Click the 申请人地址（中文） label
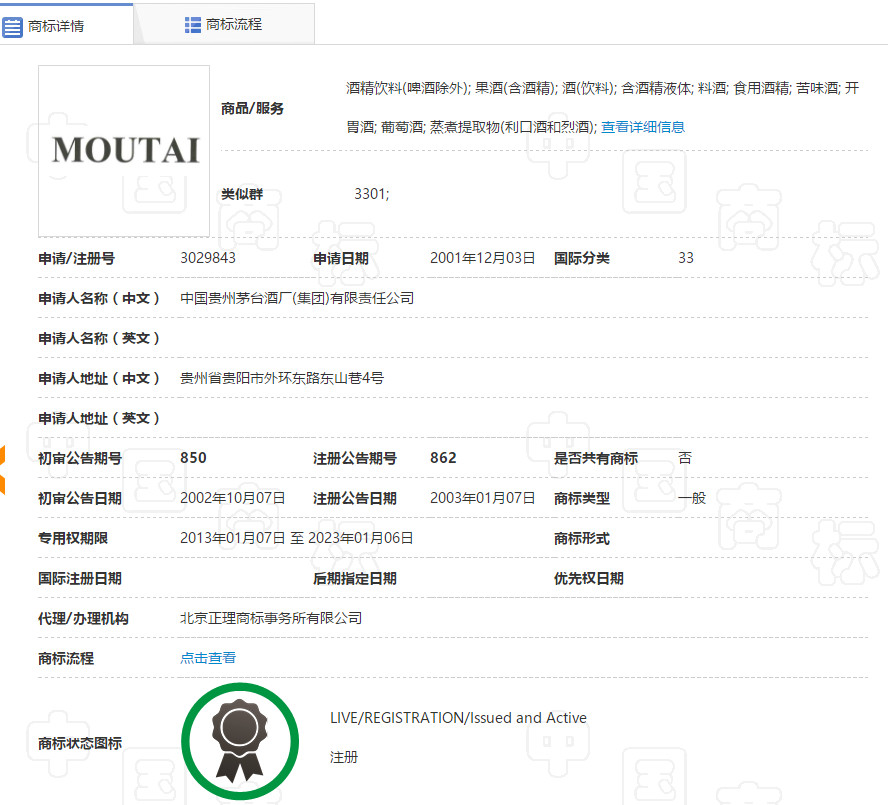The width and height of the screenshot is (888, 805). point(99,378)
